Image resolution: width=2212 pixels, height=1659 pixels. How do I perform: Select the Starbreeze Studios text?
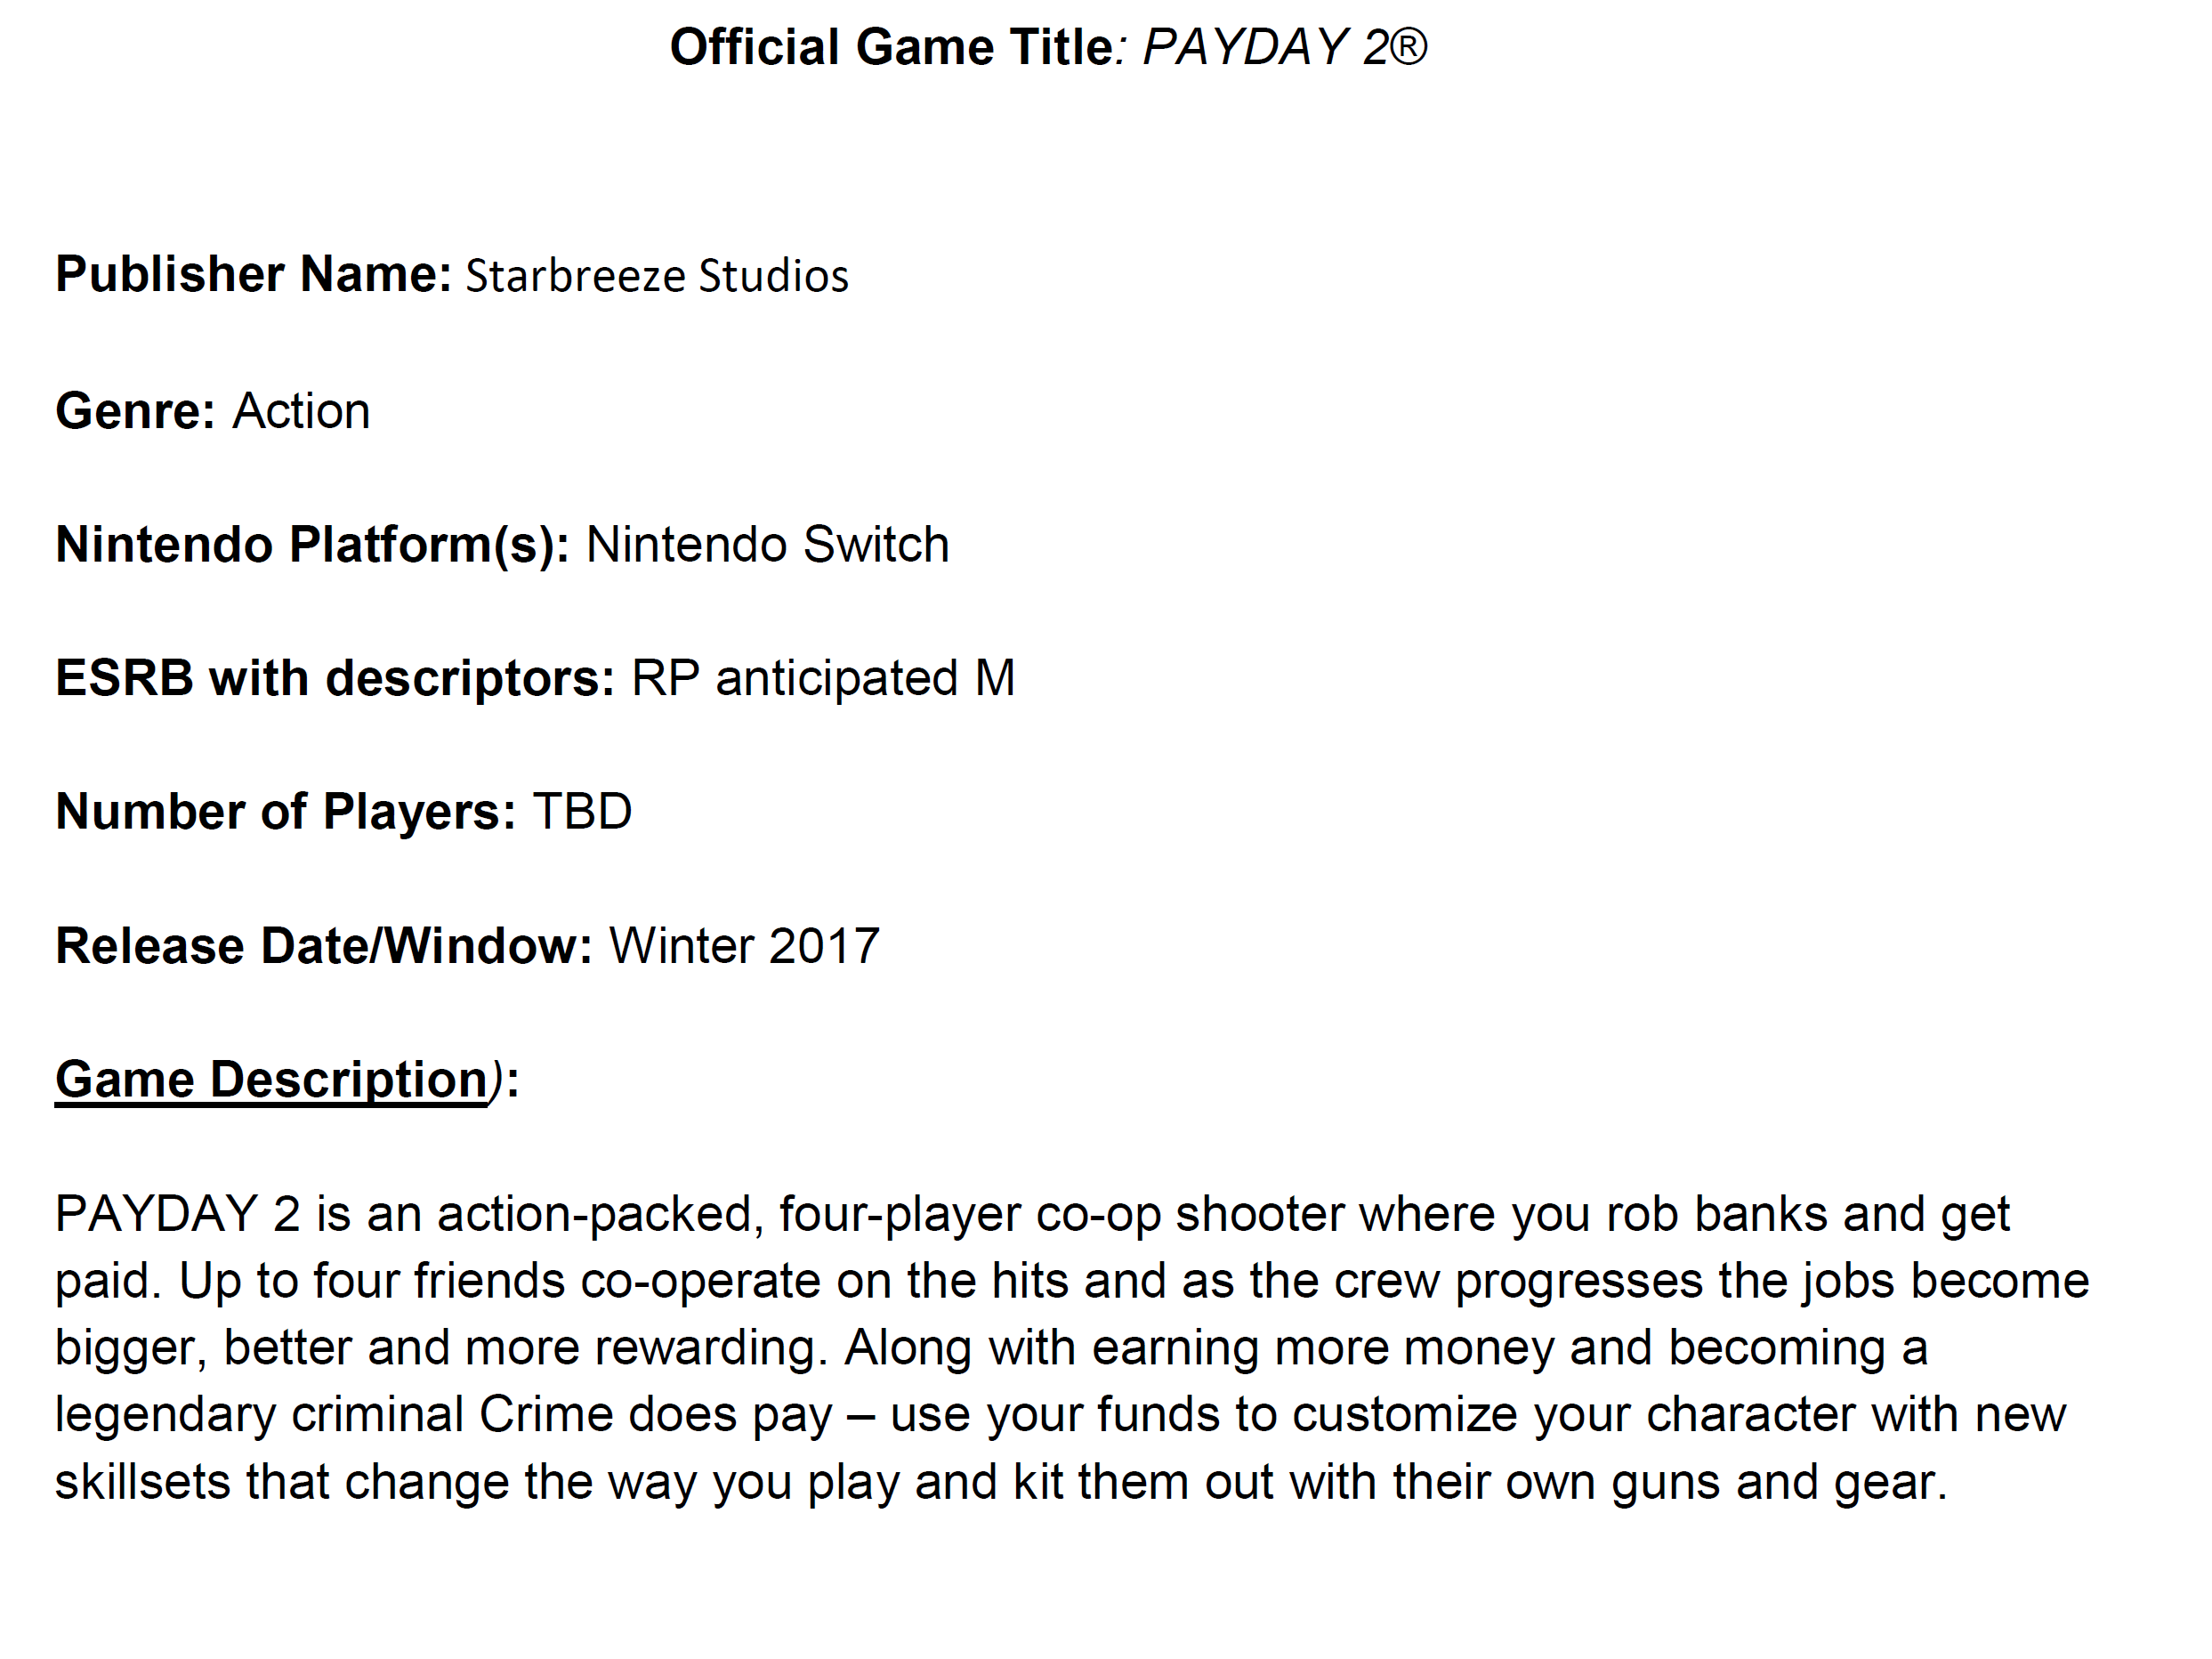click(657, 276)
